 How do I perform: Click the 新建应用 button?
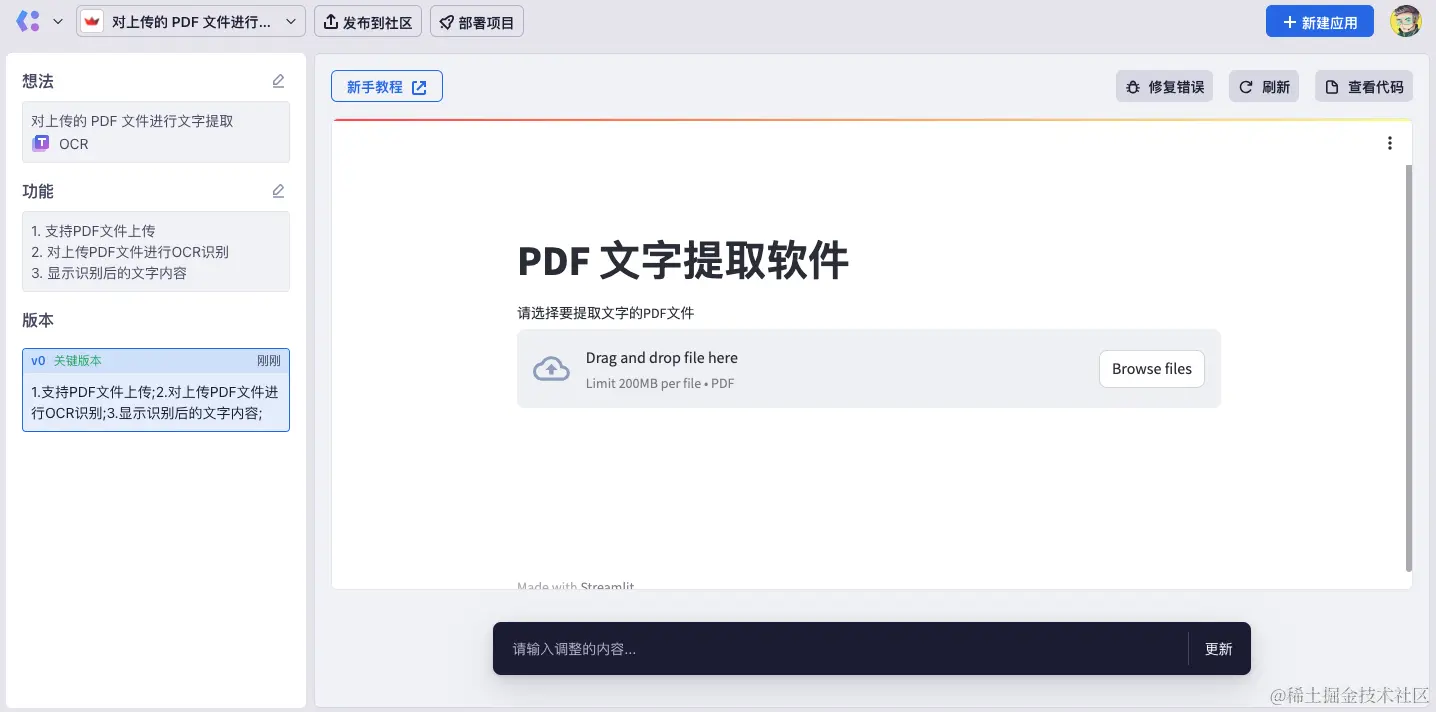pyautogui.click(x=1319, y=22)
